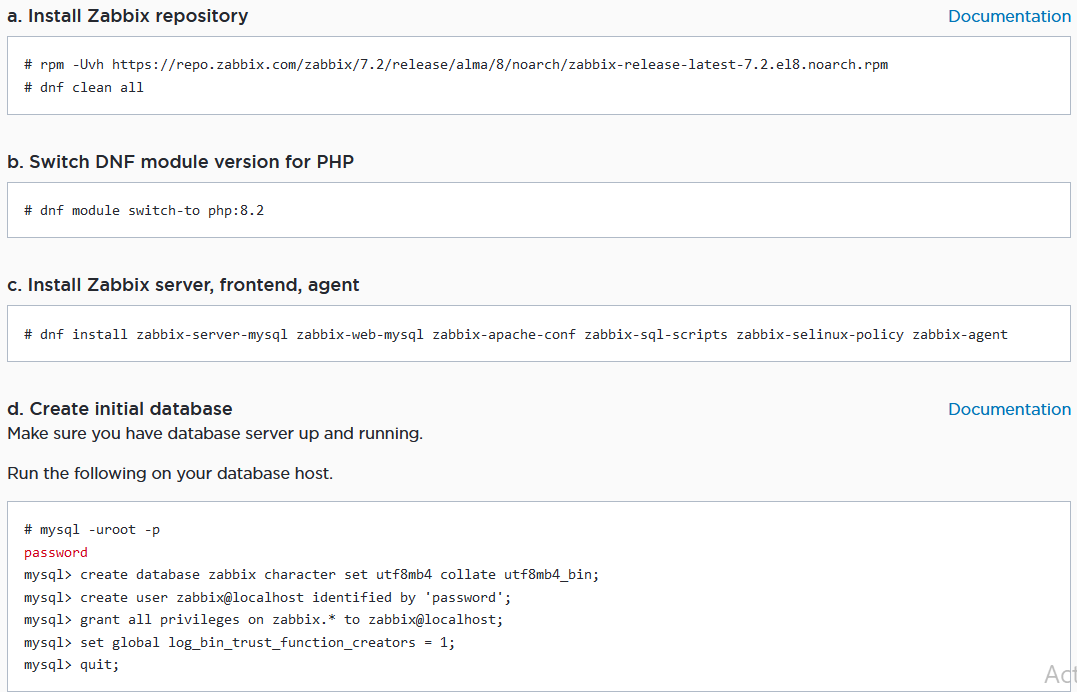Click the 'd. Create initial database' heading
Viewport: 1077px width, 692px height.
point(120,409)
